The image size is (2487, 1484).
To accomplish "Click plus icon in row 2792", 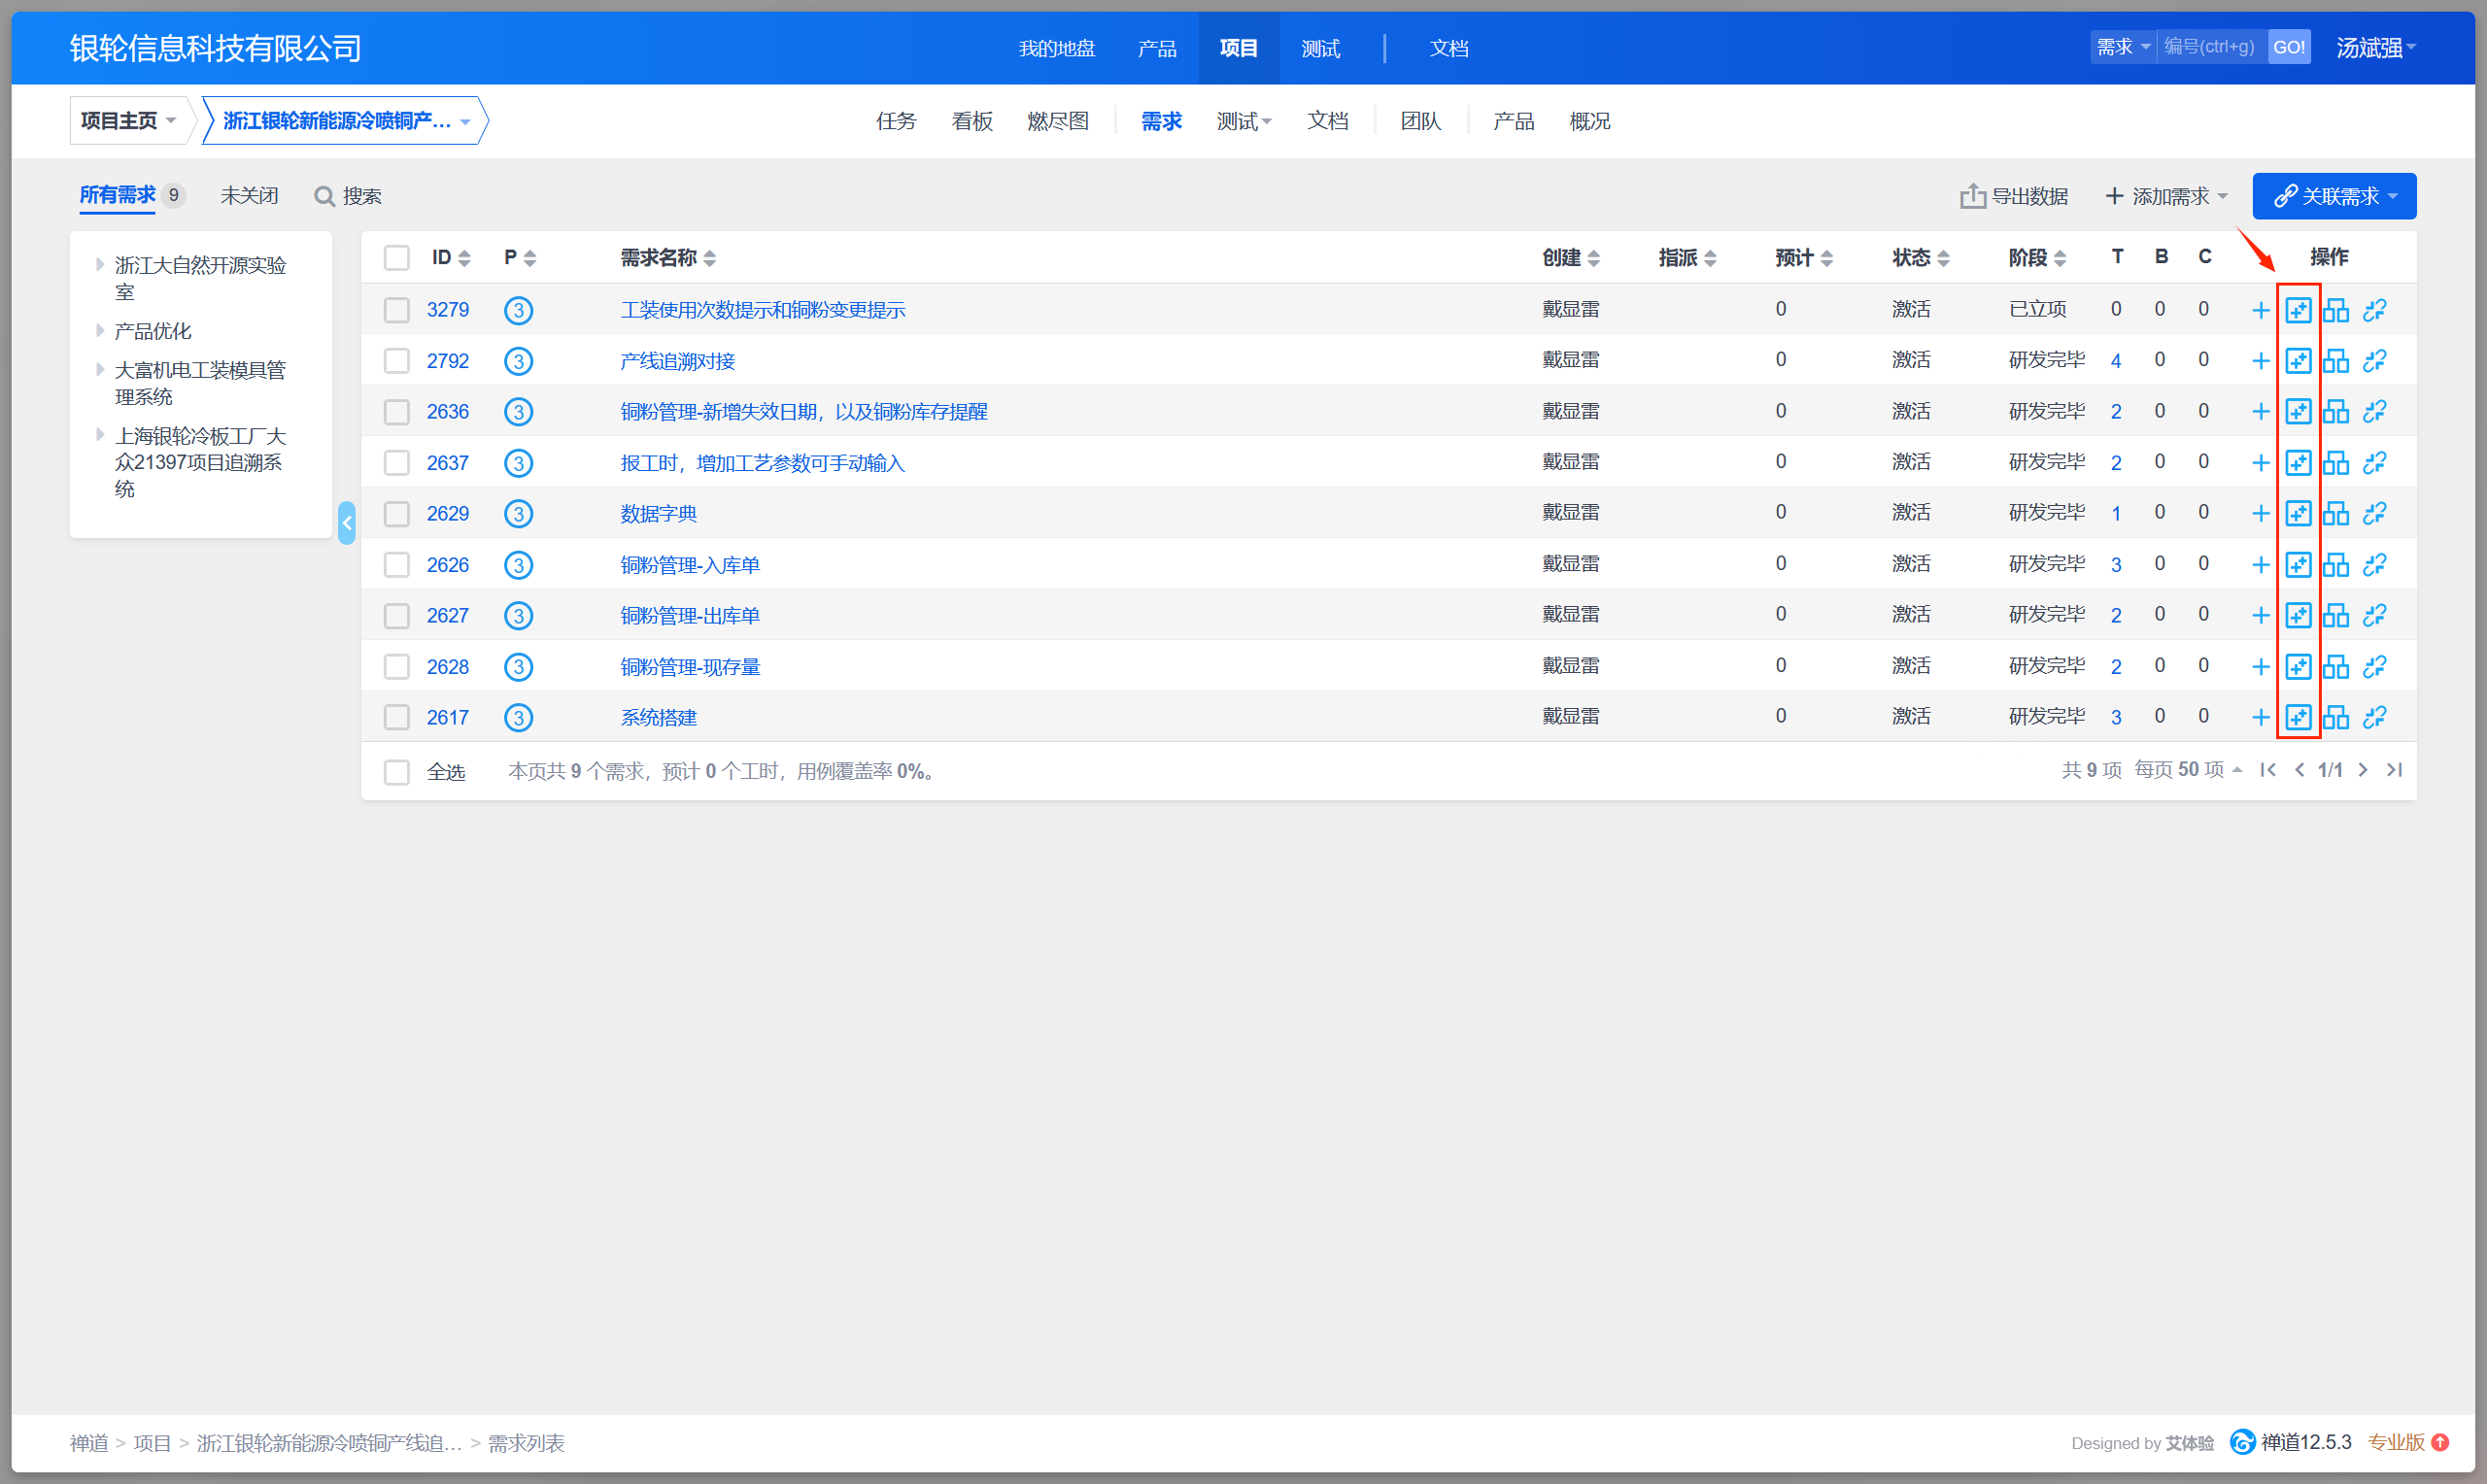I will click(x=2260, y=361).
